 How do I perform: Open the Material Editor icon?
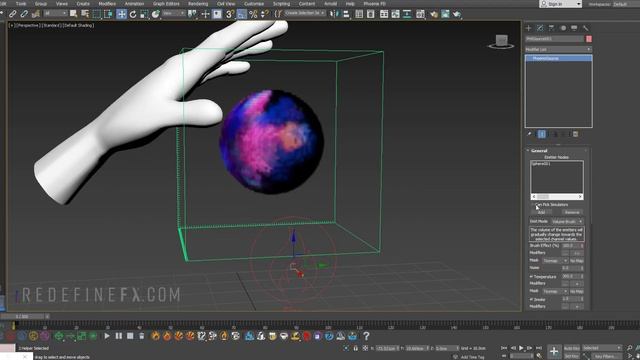click(420, 14)
